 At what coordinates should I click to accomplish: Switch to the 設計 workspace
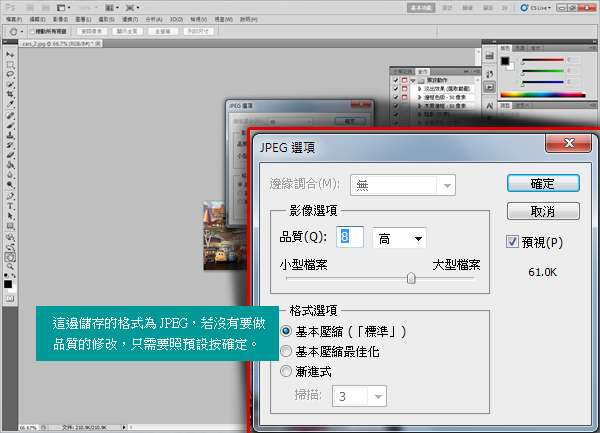click(x=447, y=8)
